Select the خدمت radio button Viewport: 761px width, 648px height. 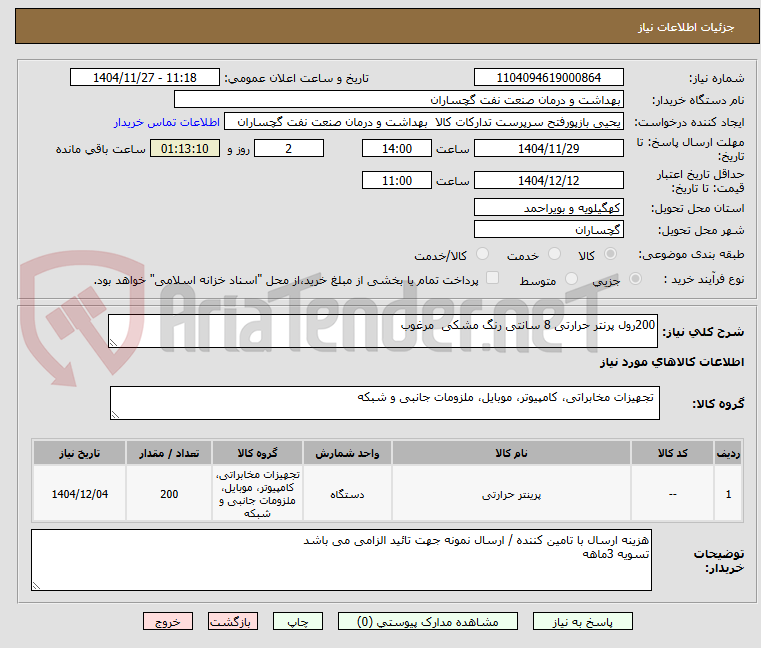(x=554, y=254)
